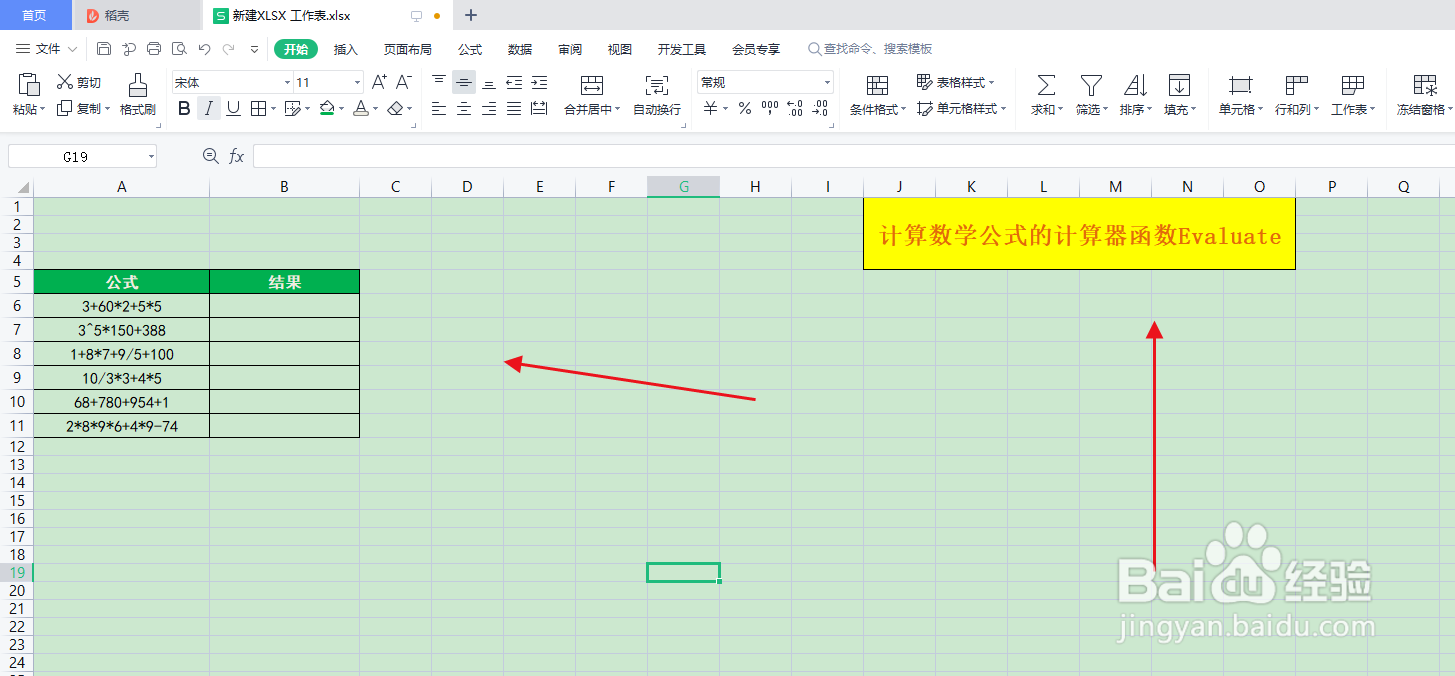The image size is (1455, 676).
Task: Click the plus button for new tab
Action: pyautogui.click(x=471, y=15)
